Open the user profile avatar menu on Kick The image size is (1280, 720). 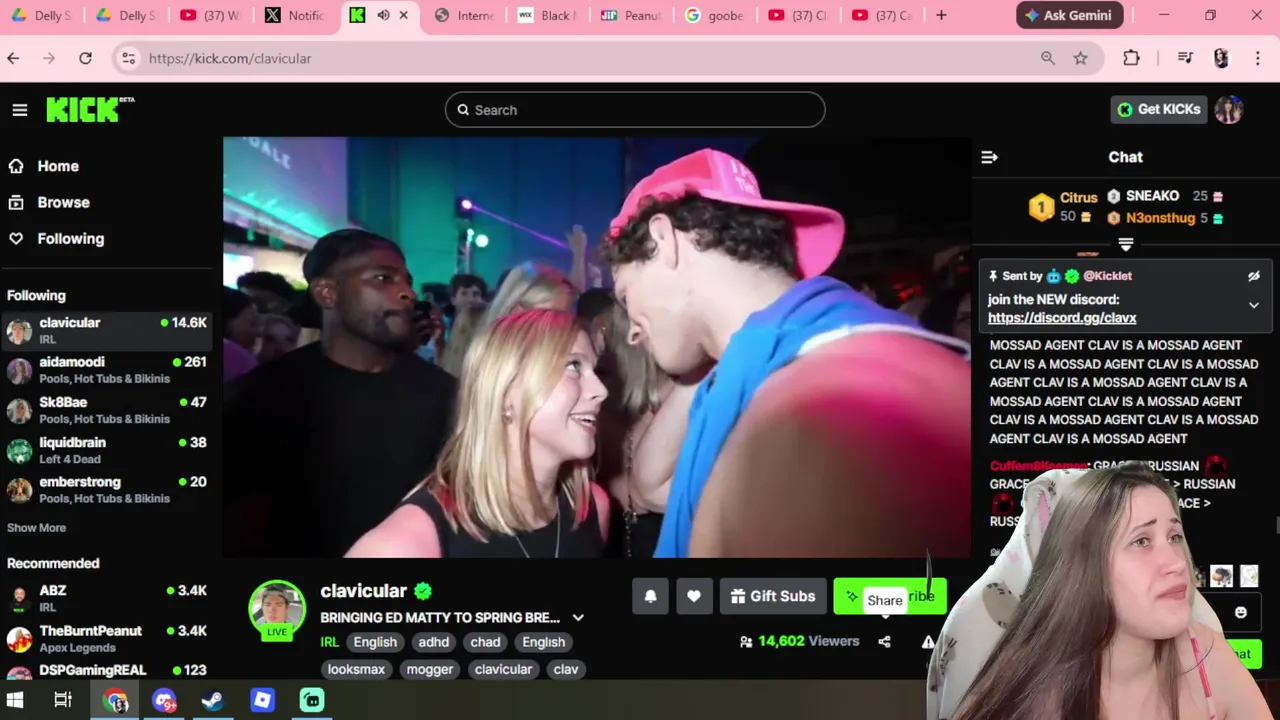click(1229, 109)
